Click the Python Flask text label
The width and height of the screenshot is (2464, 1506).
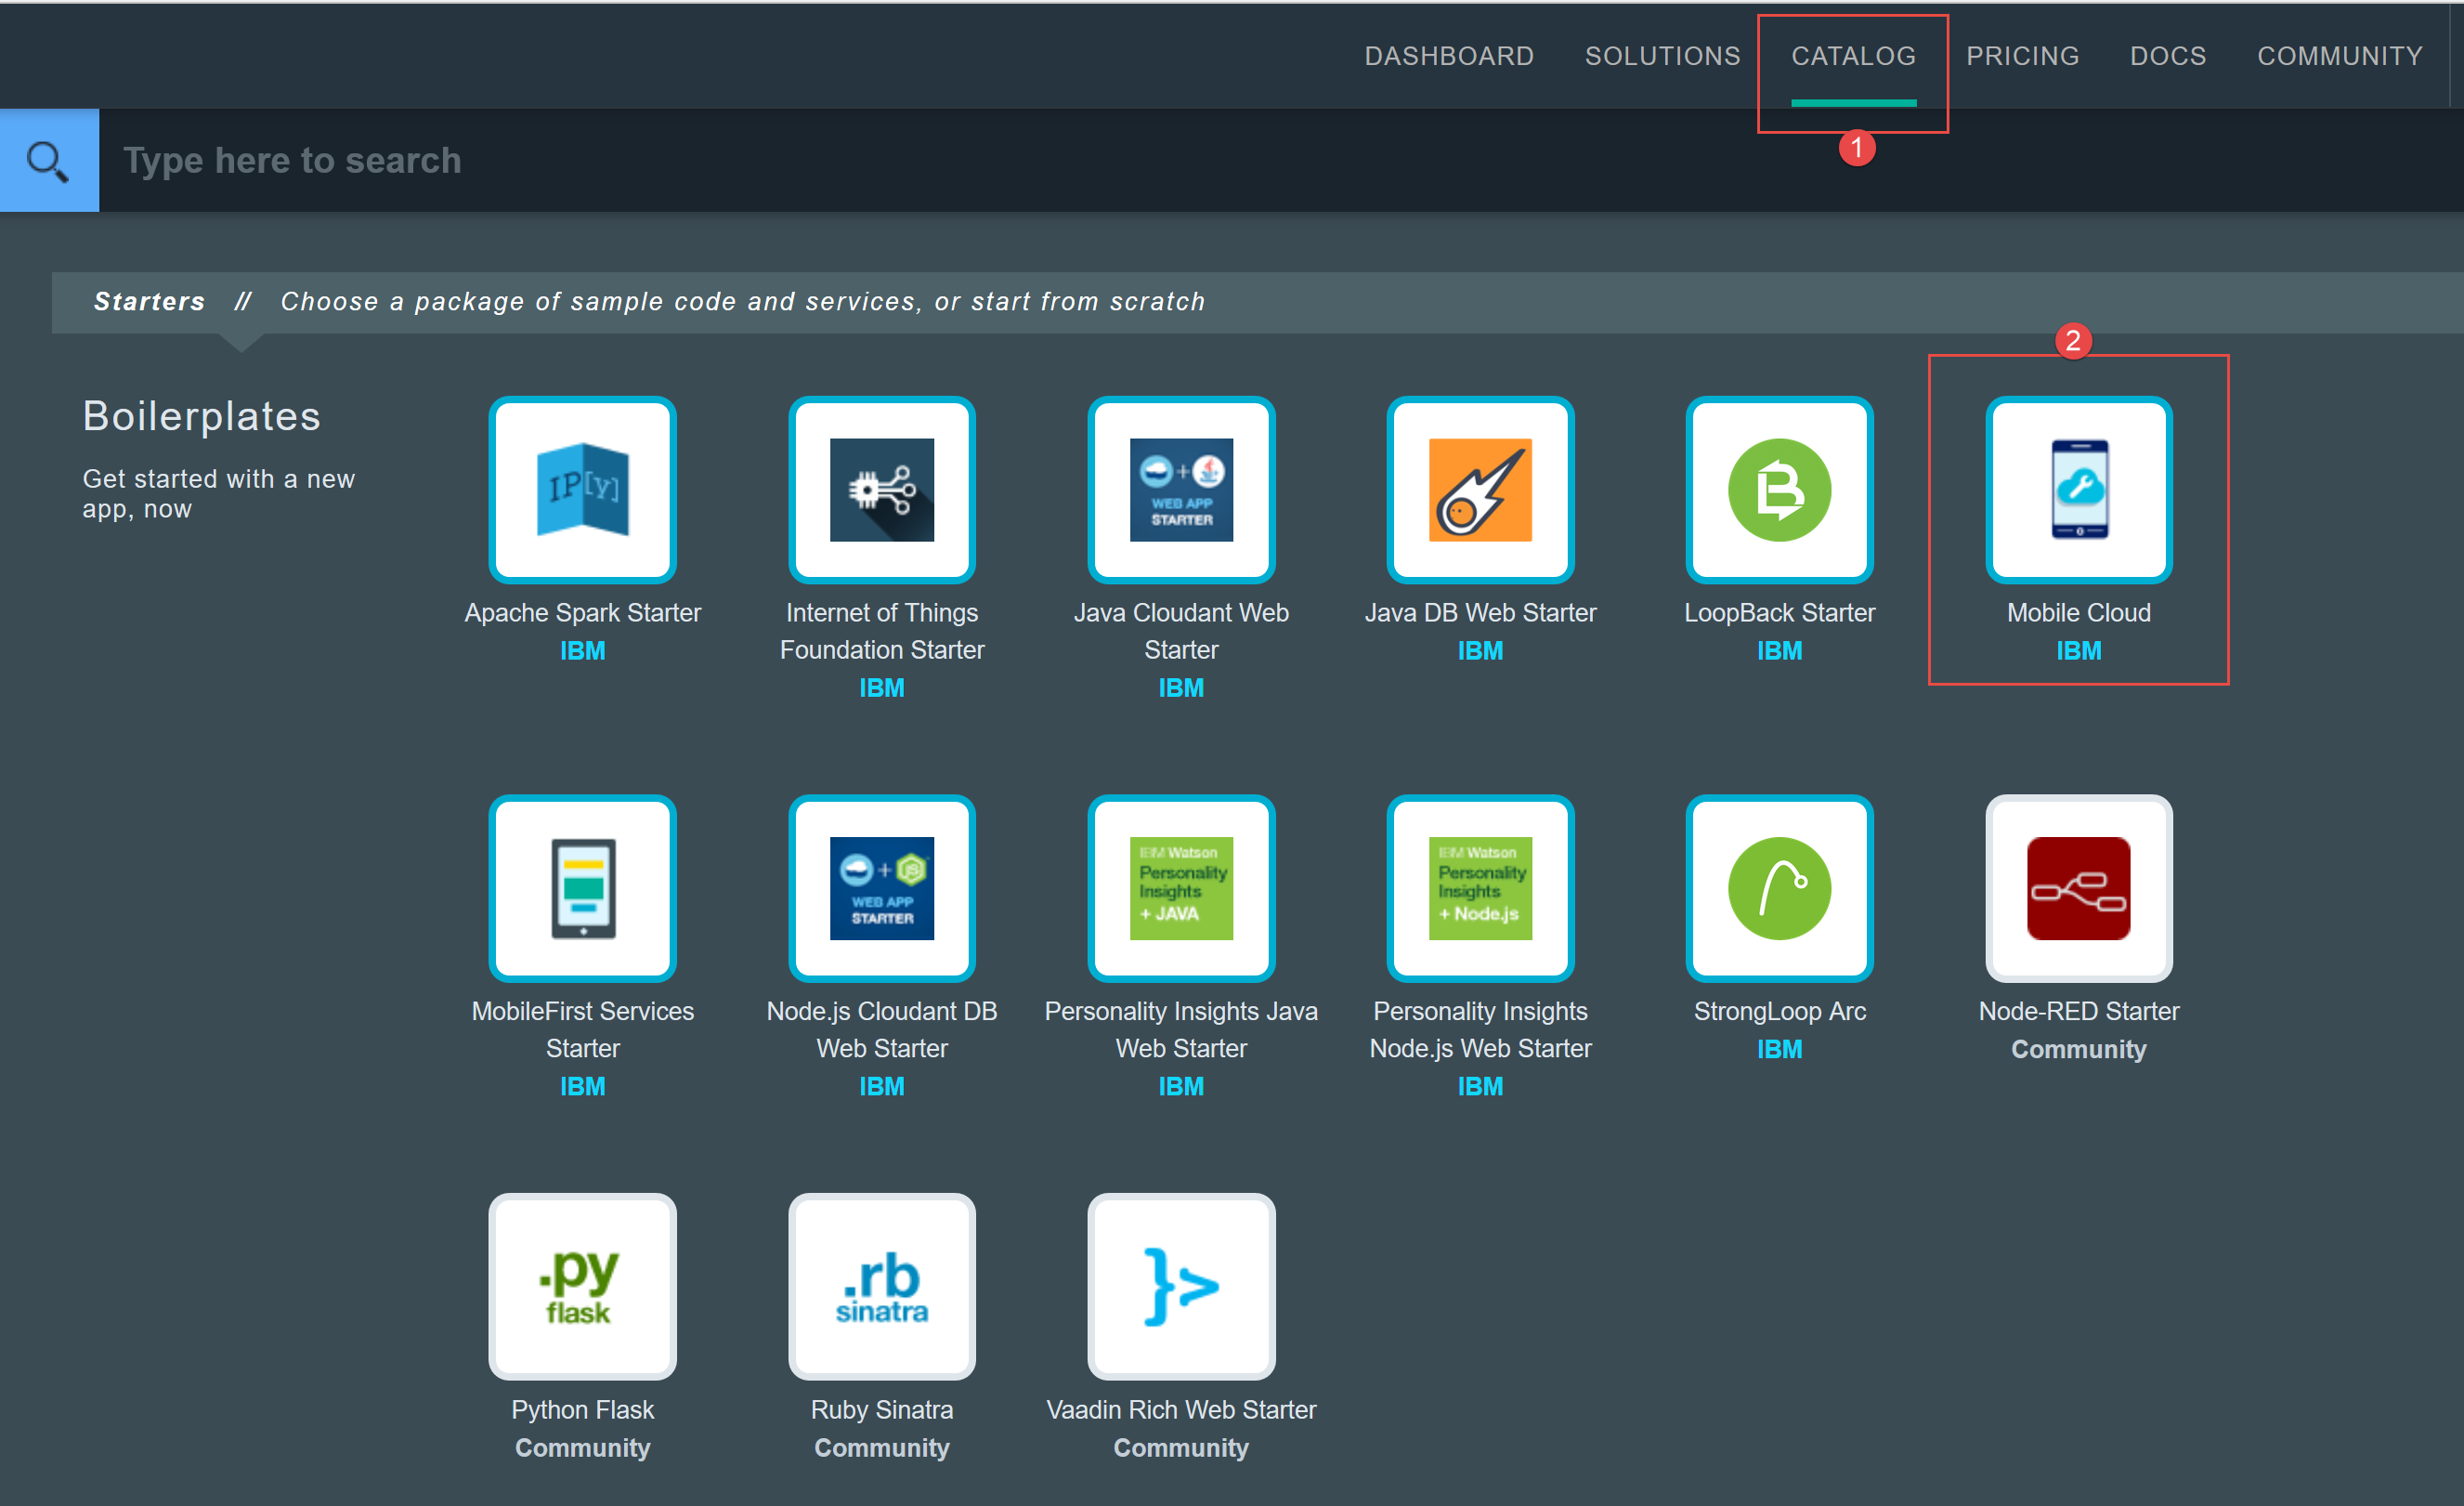(x=582, y=1409)
